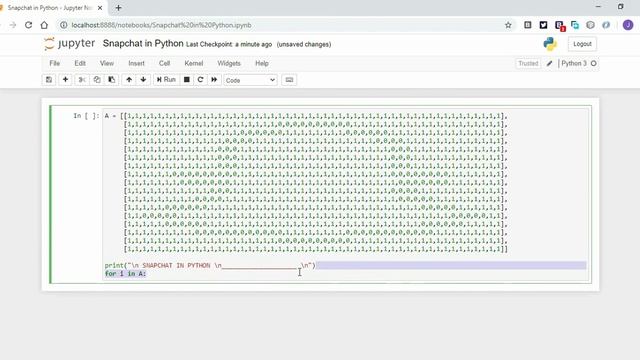Screen dimensions: 640x360
Task: Click the 'A = [[' first matrix row
Action: 306,116
